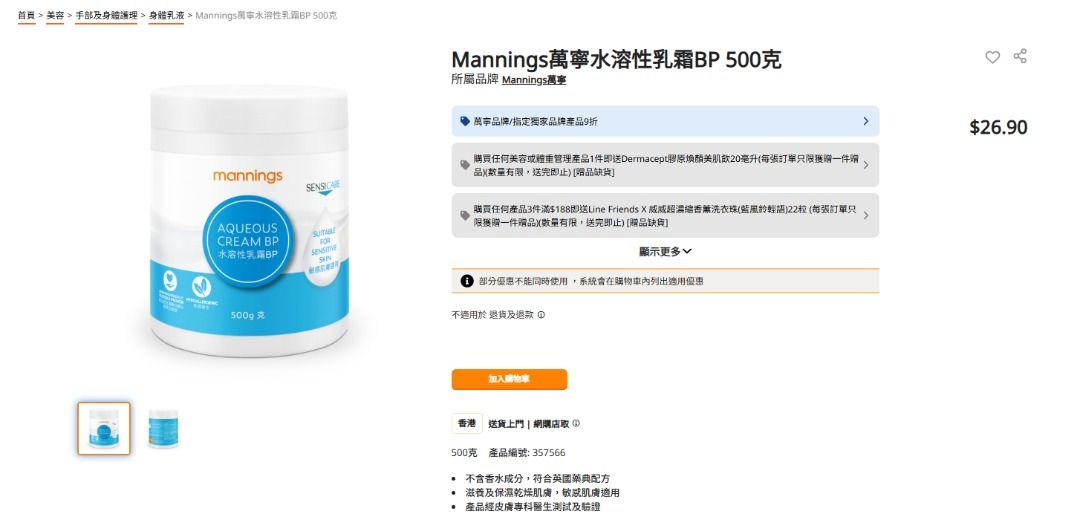
Task: Go to 首頁 in the breadcrumb
Action: [26, 15]
